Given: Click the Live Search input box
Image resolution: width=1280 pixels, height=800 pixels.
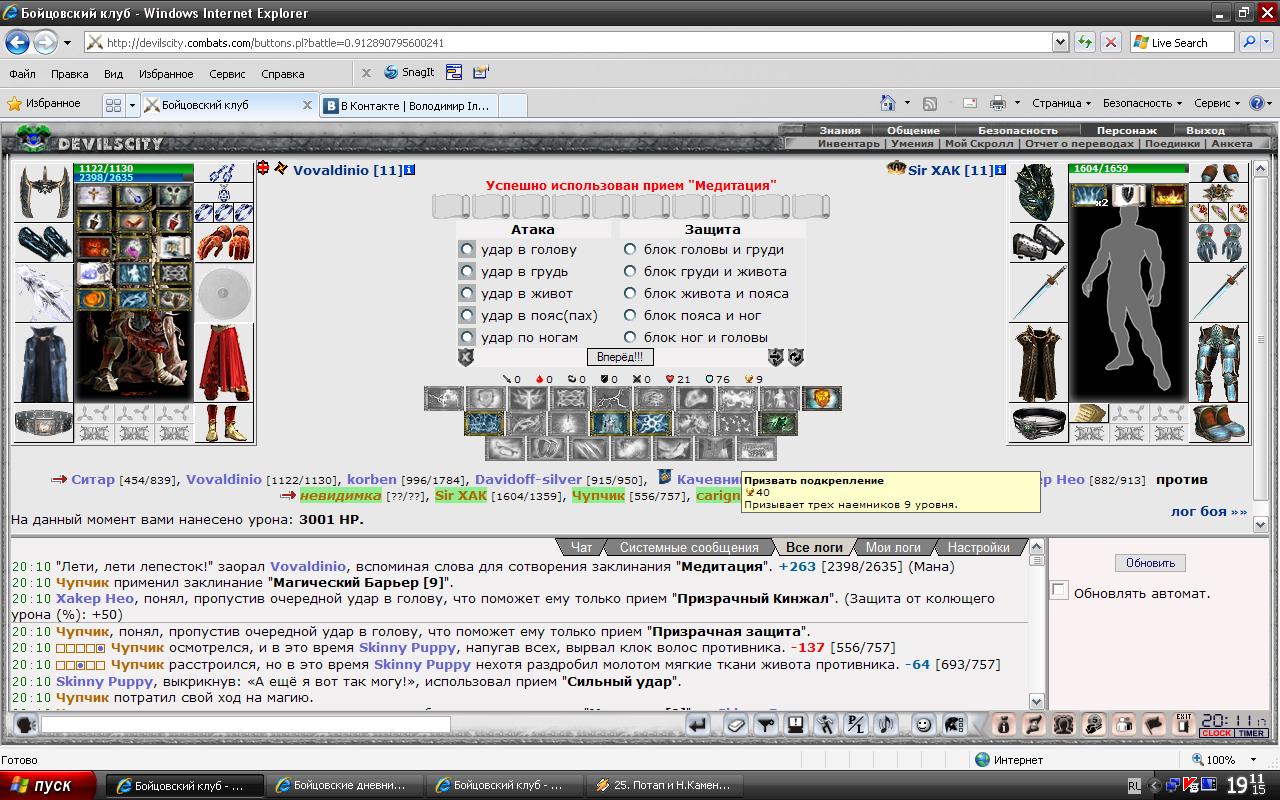Looking at the screenshot, I should [x=1183, y=43].
